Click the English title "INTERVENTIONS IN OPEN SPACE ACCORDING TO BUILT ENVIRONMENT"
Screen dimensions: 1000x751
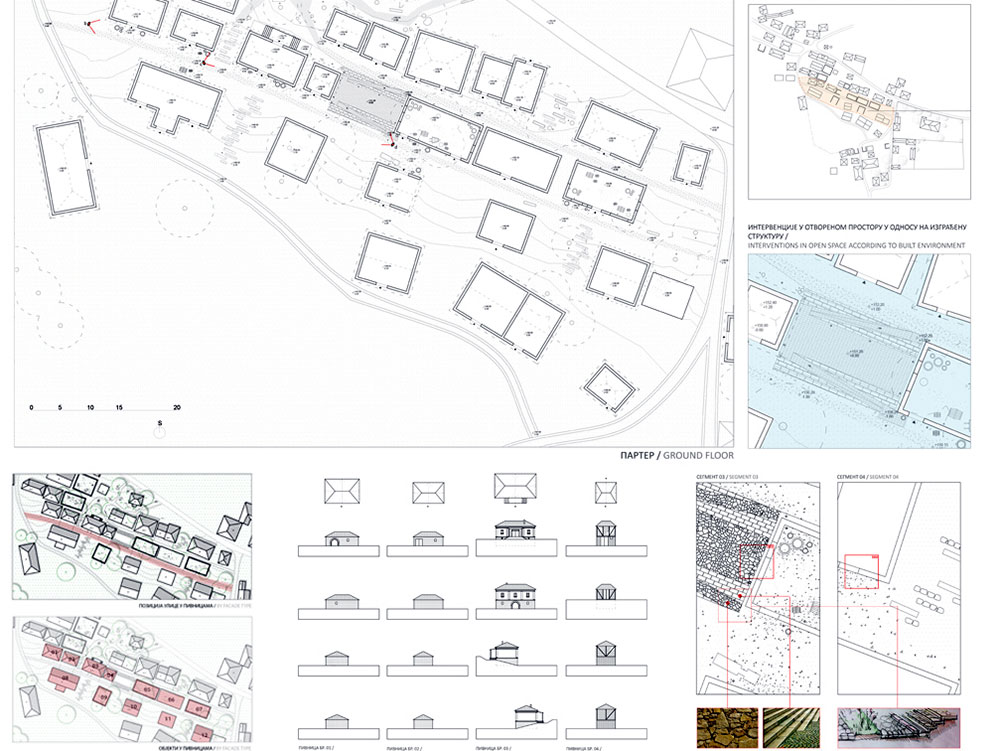pyautogui.click(x=857, y=245)
